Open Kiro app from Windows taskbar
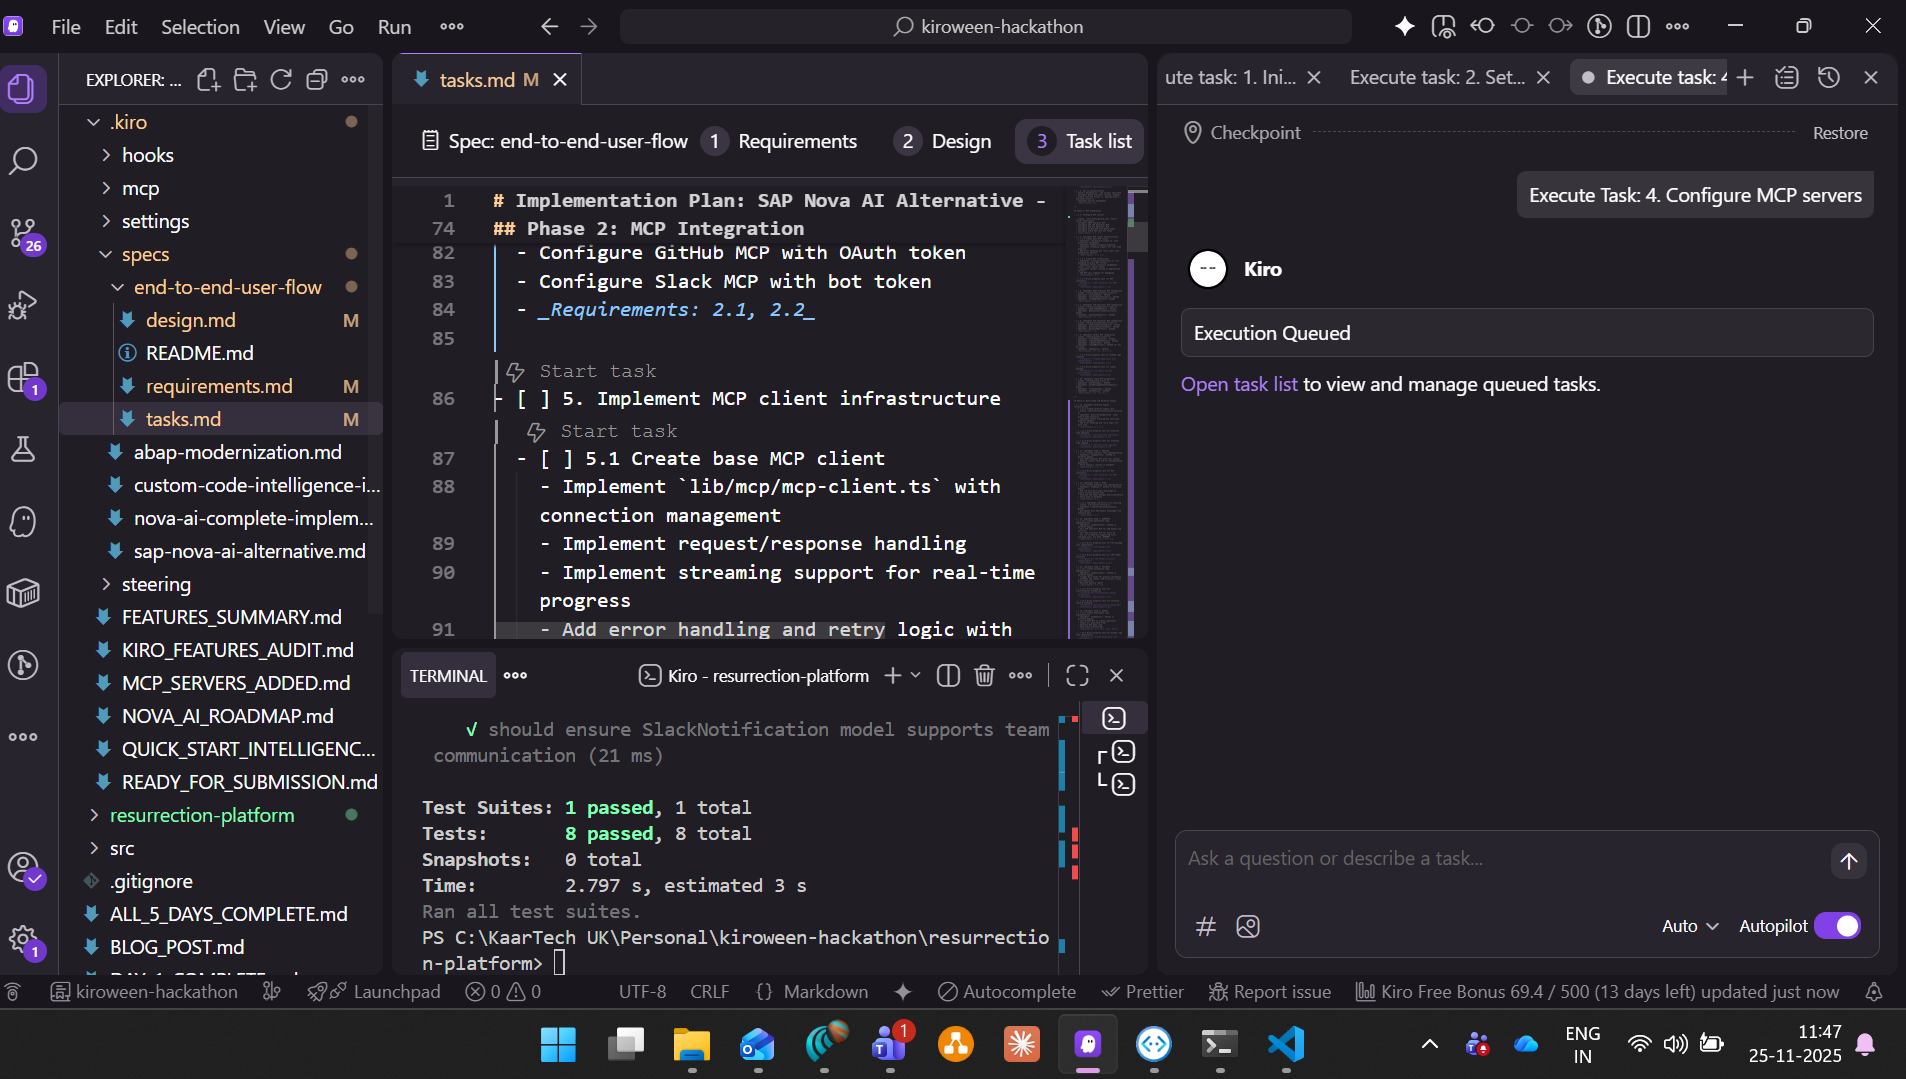This screenshot has width=1906, height=1079. tap(1088, 1045)
